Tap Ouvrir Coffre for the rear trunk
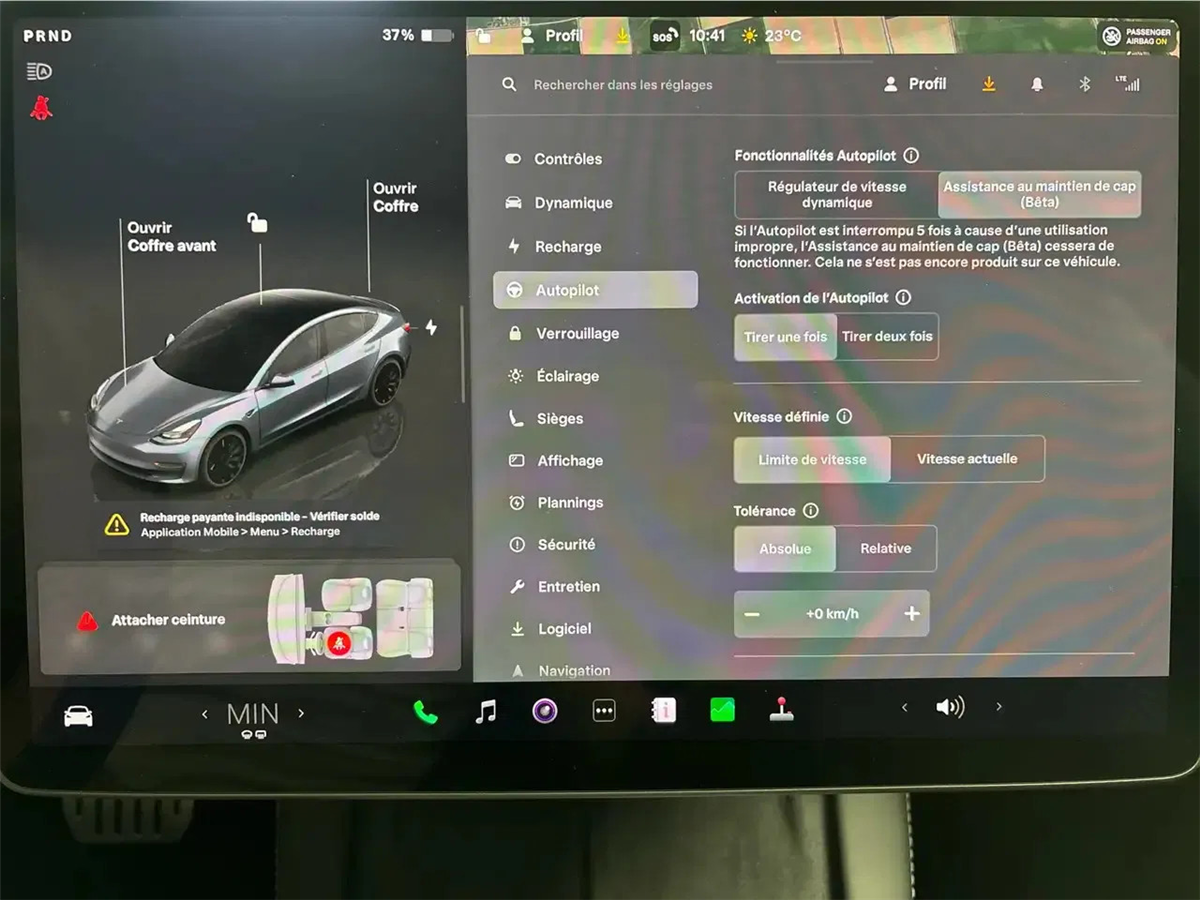 pos(396,197)
